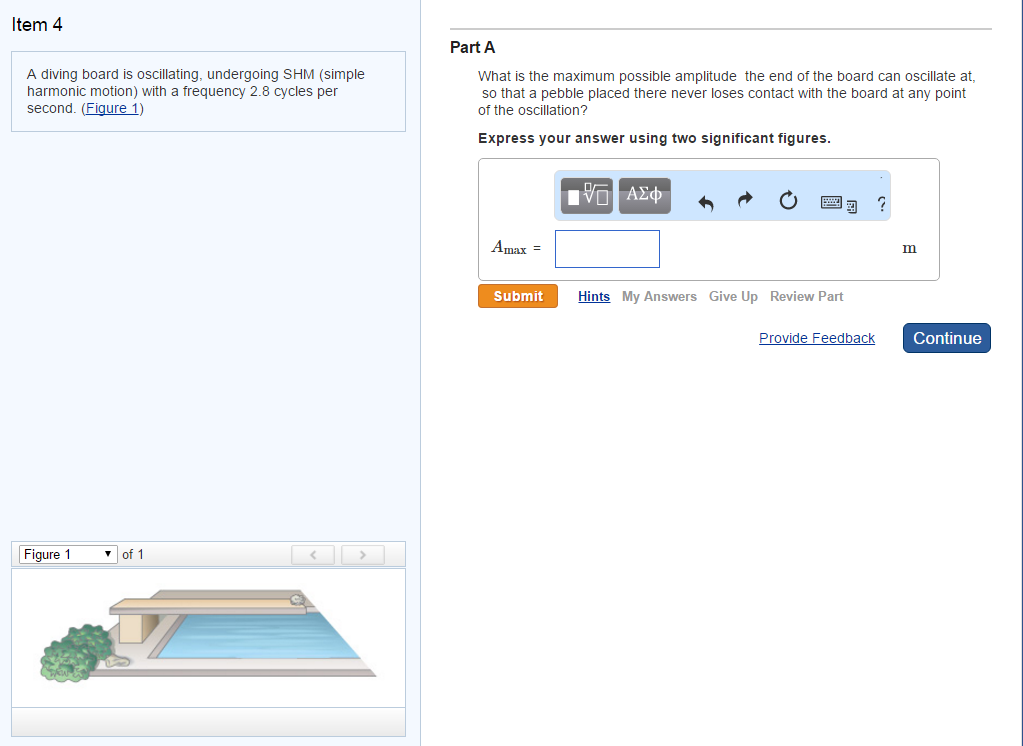Open the Figure 1 link in the problem statement
1023x746 pixels.
click(112, 108)
